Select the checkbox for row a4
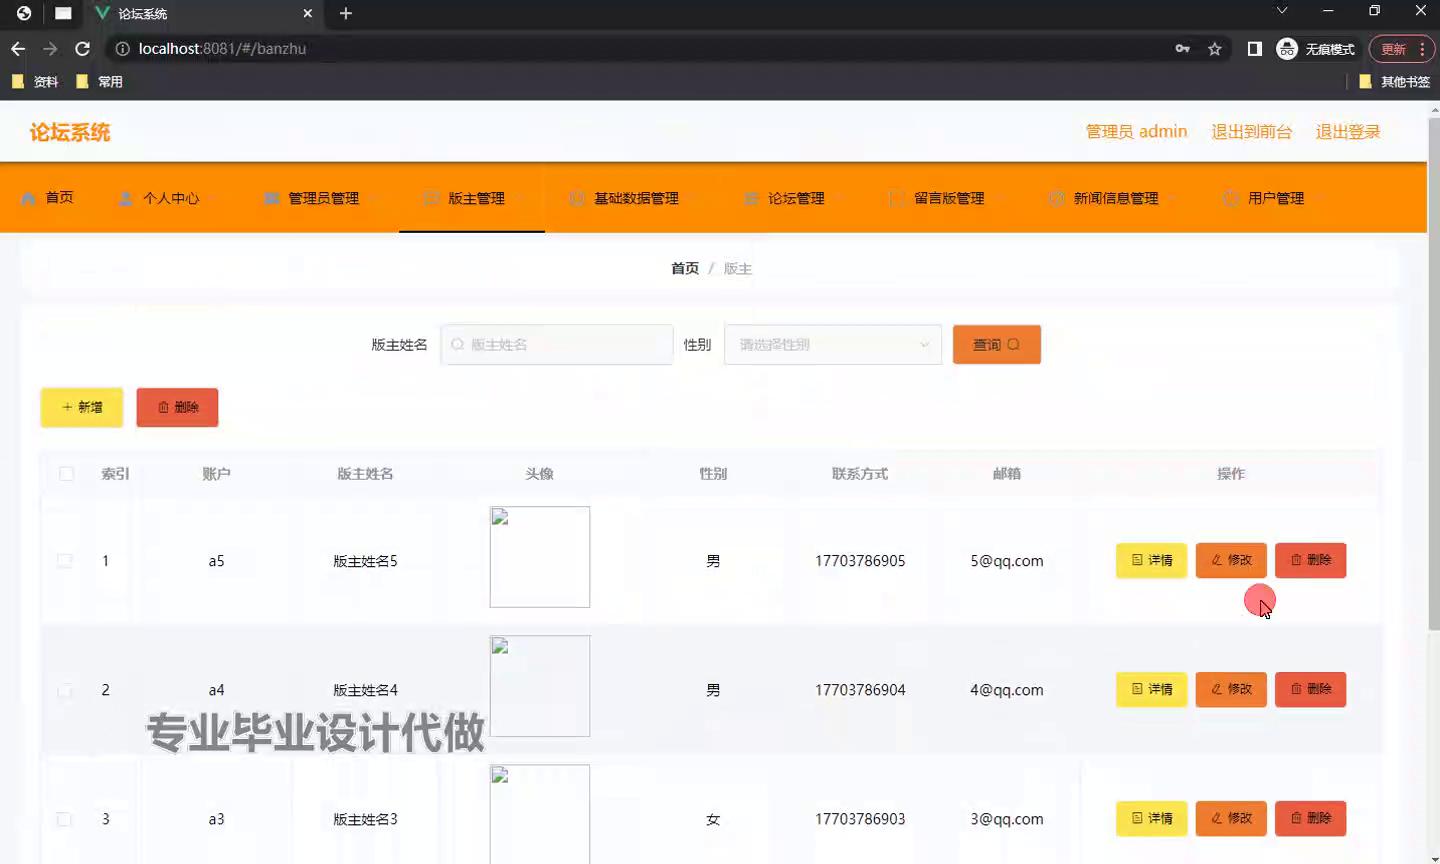 [x=65, y=690]
